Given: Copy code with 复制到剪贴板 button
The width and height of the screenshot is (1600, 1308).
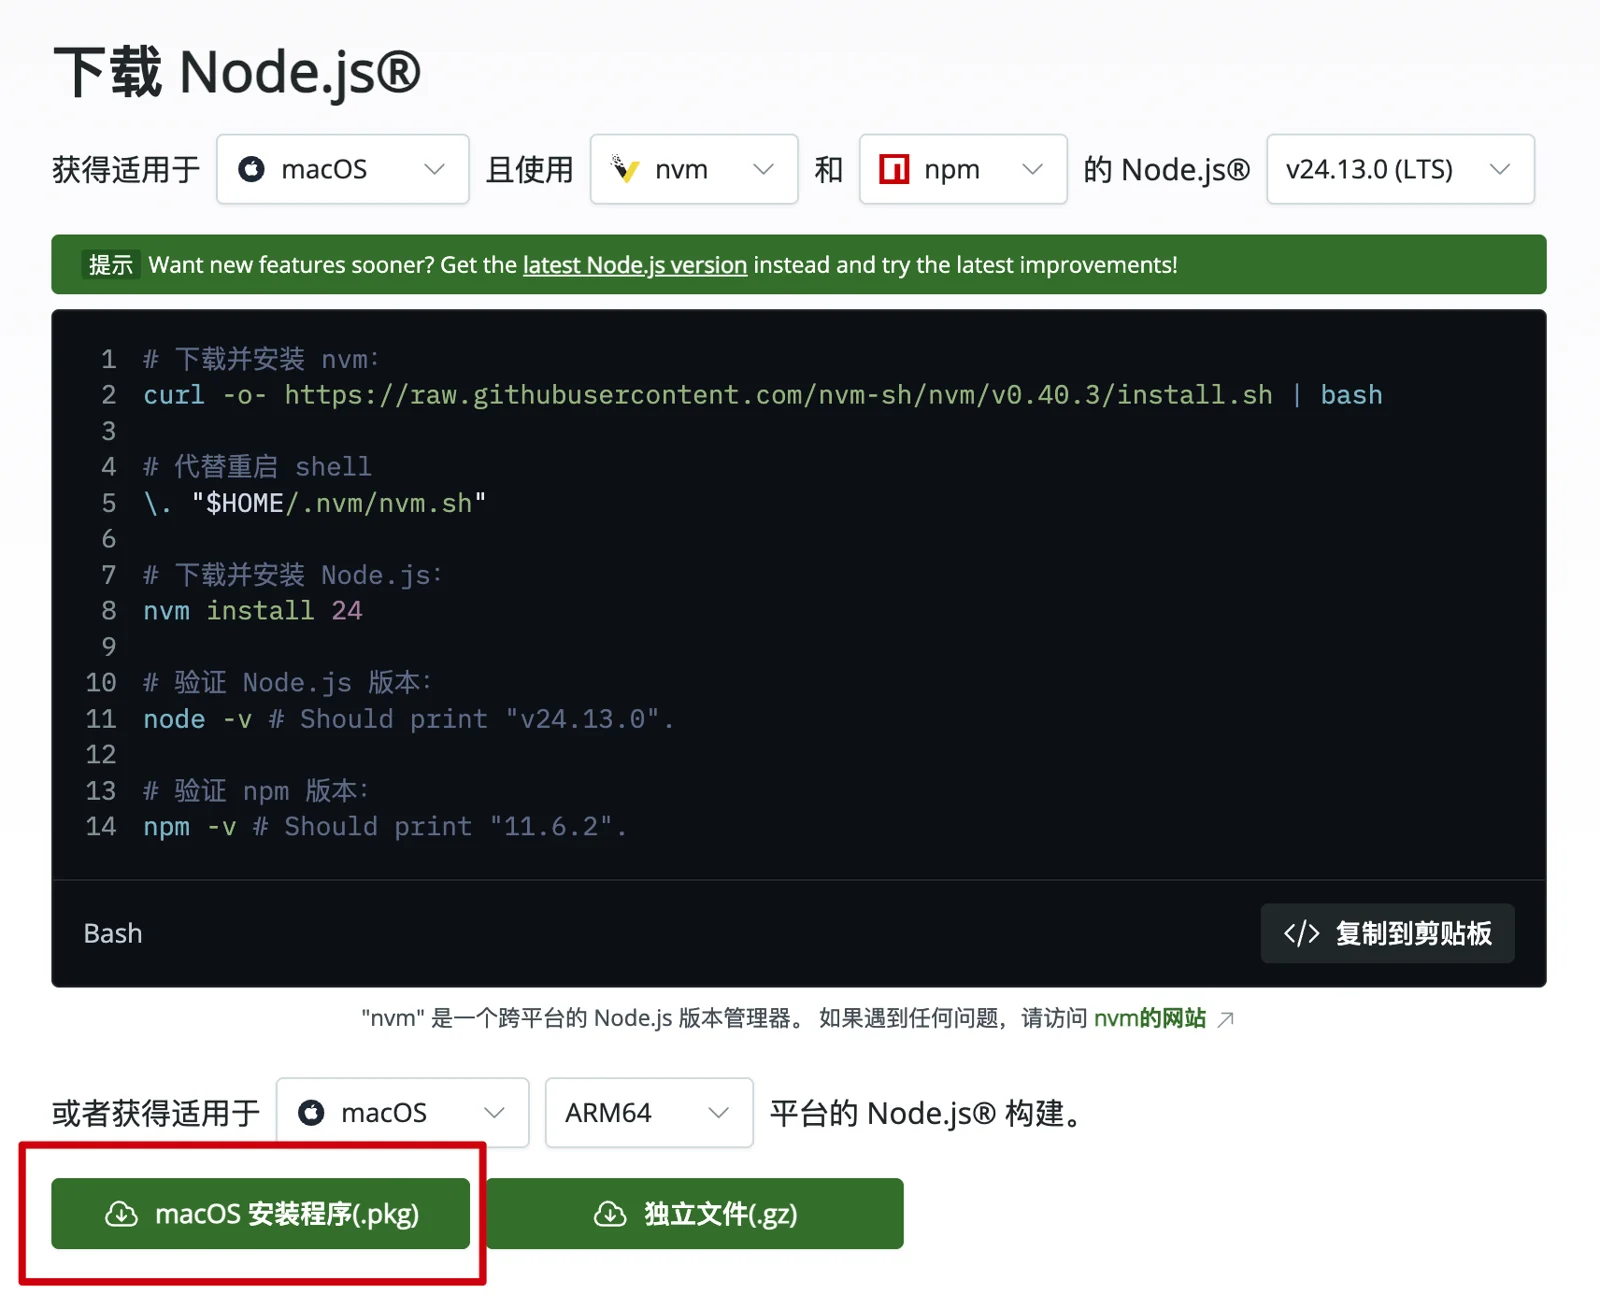Looking at the screenshot, I should click(1387, 934).
